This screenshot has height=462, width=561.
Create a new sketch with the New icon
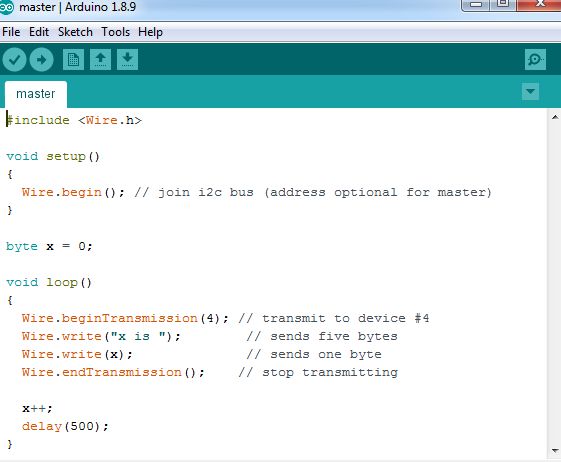pos(73,59)
